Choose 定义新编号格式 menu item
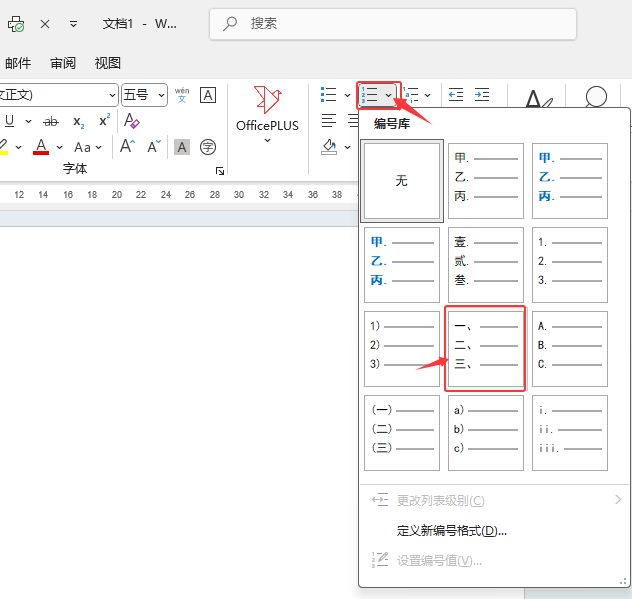 tap(494, 530)
